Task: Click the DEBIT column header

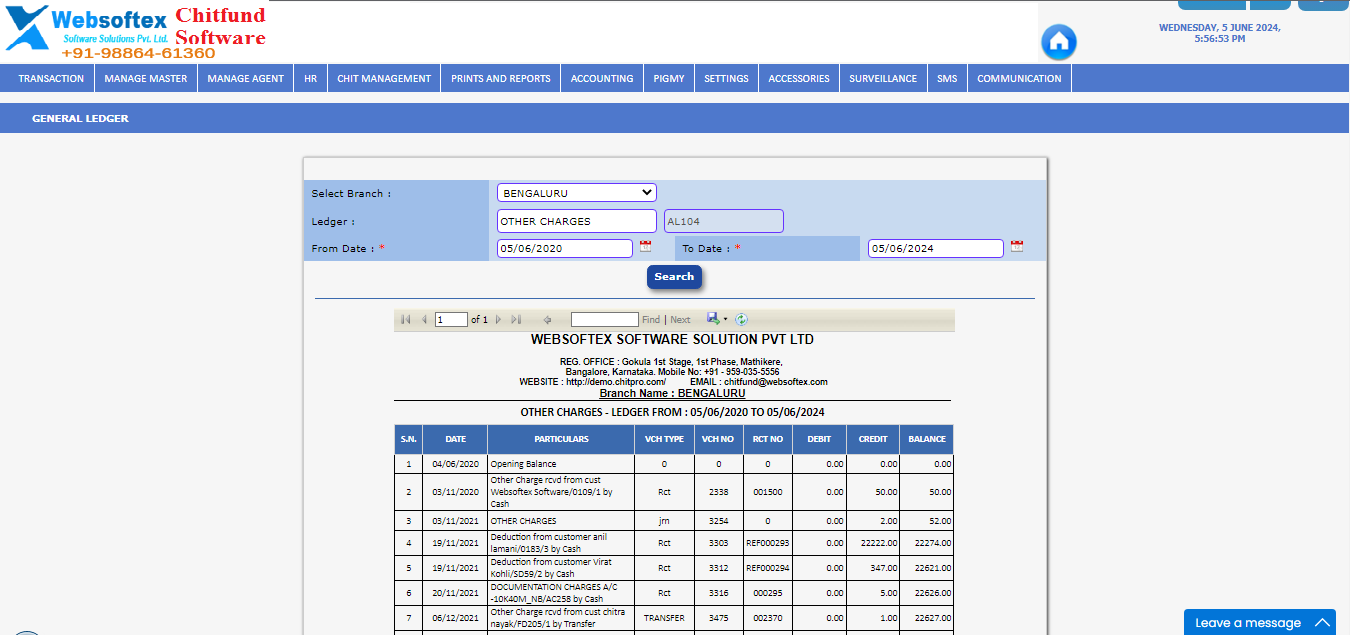Action: point(819,439)
